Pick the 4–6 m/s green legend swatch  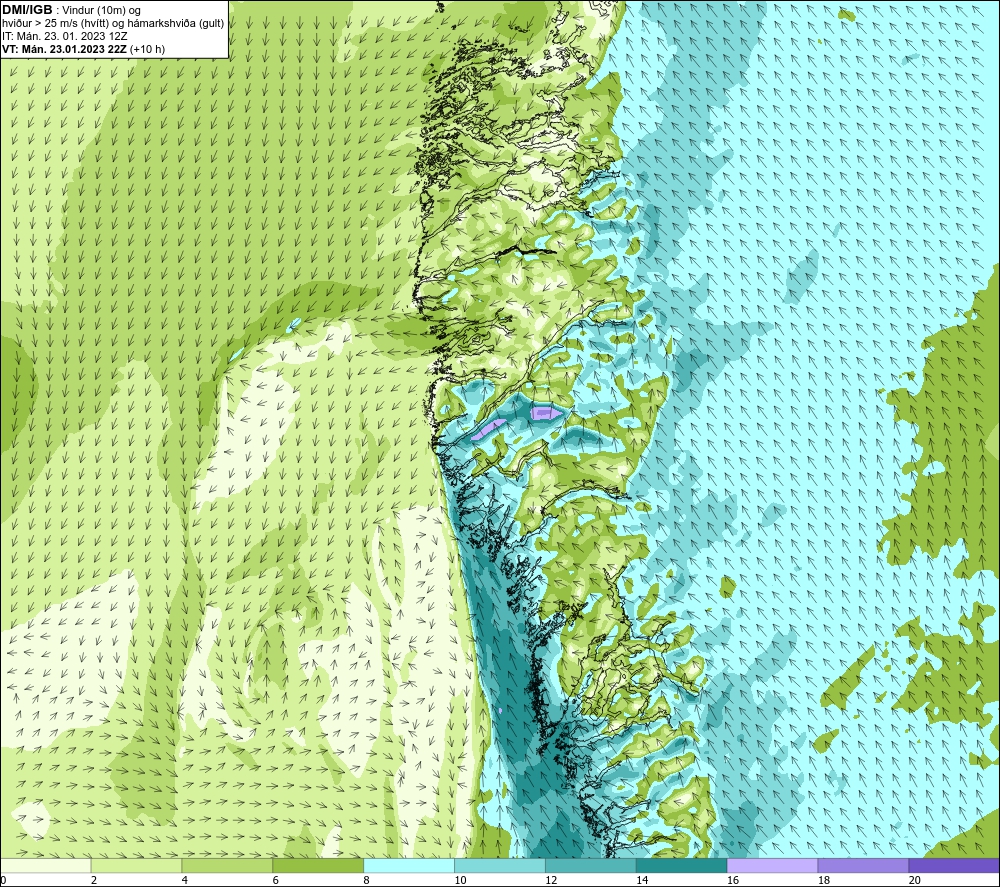227,866
